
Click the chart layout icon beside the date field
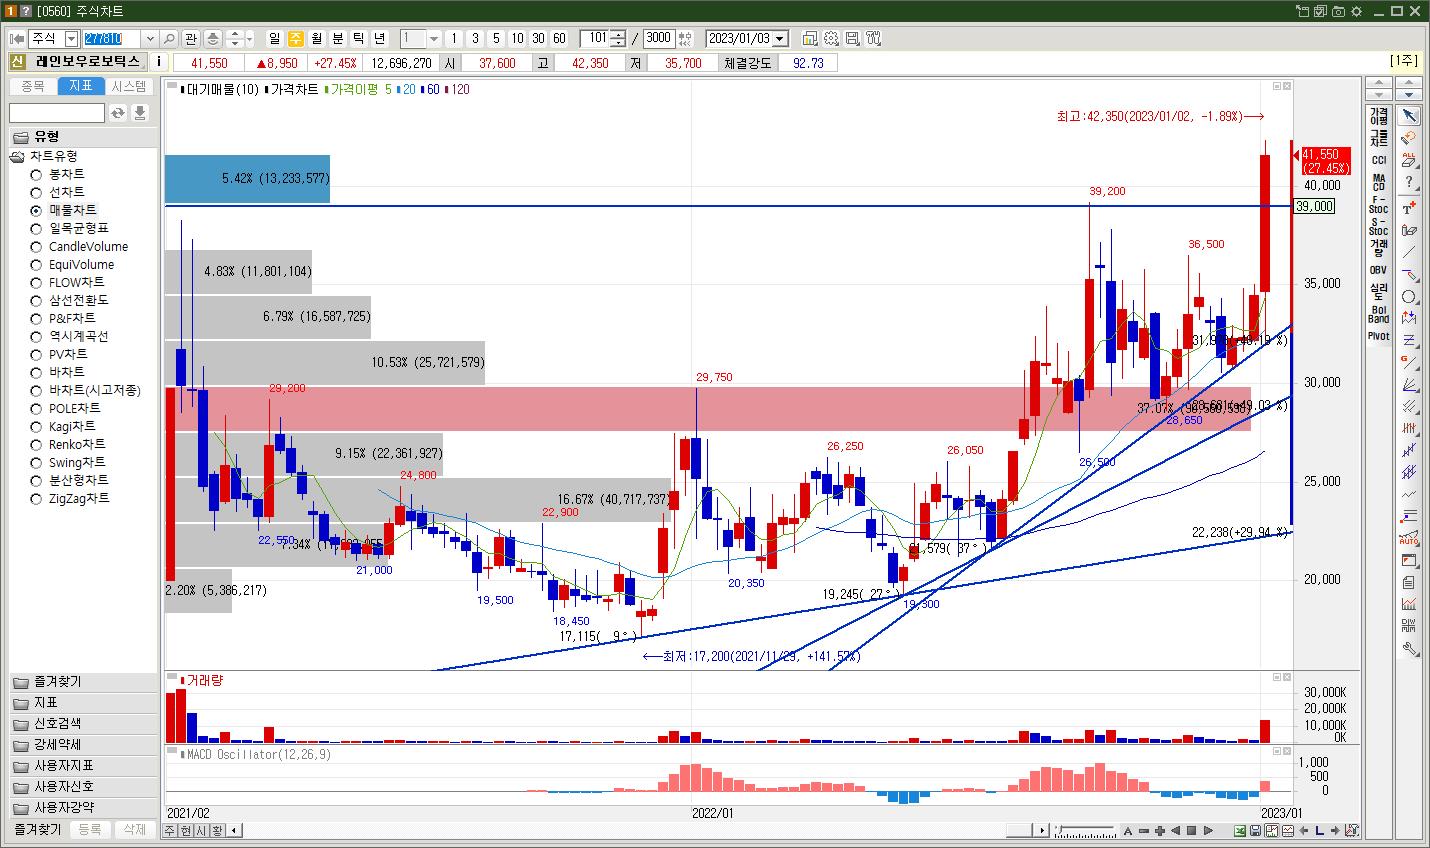click(810, 39)
